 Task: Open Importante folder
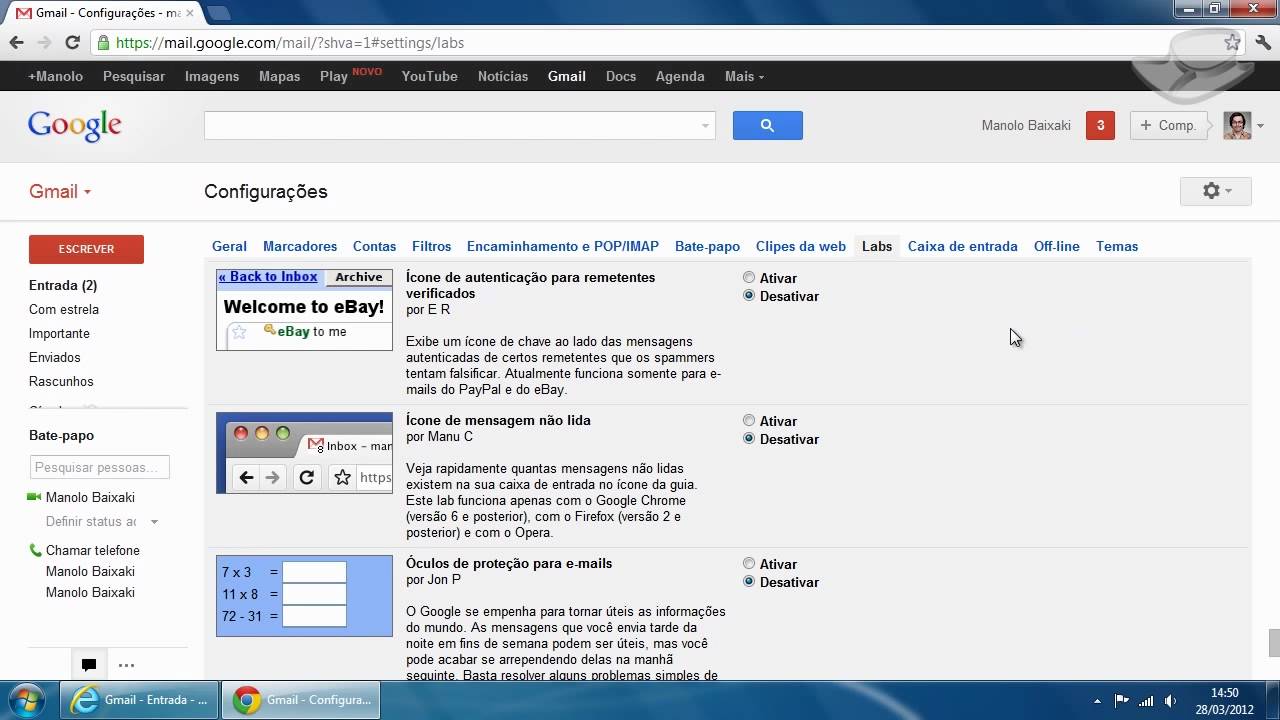click(59, 333)
